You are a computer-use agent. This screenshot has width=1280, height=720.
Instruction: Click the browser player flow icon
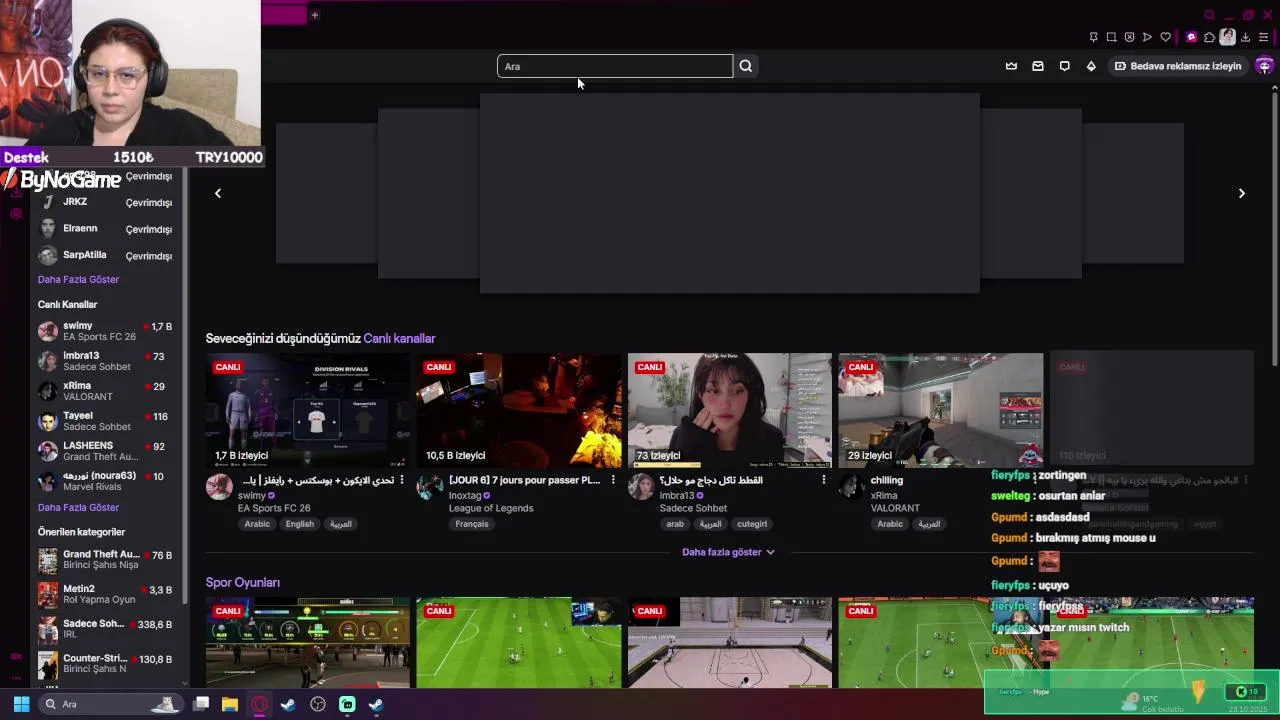tap(1147, 37)
